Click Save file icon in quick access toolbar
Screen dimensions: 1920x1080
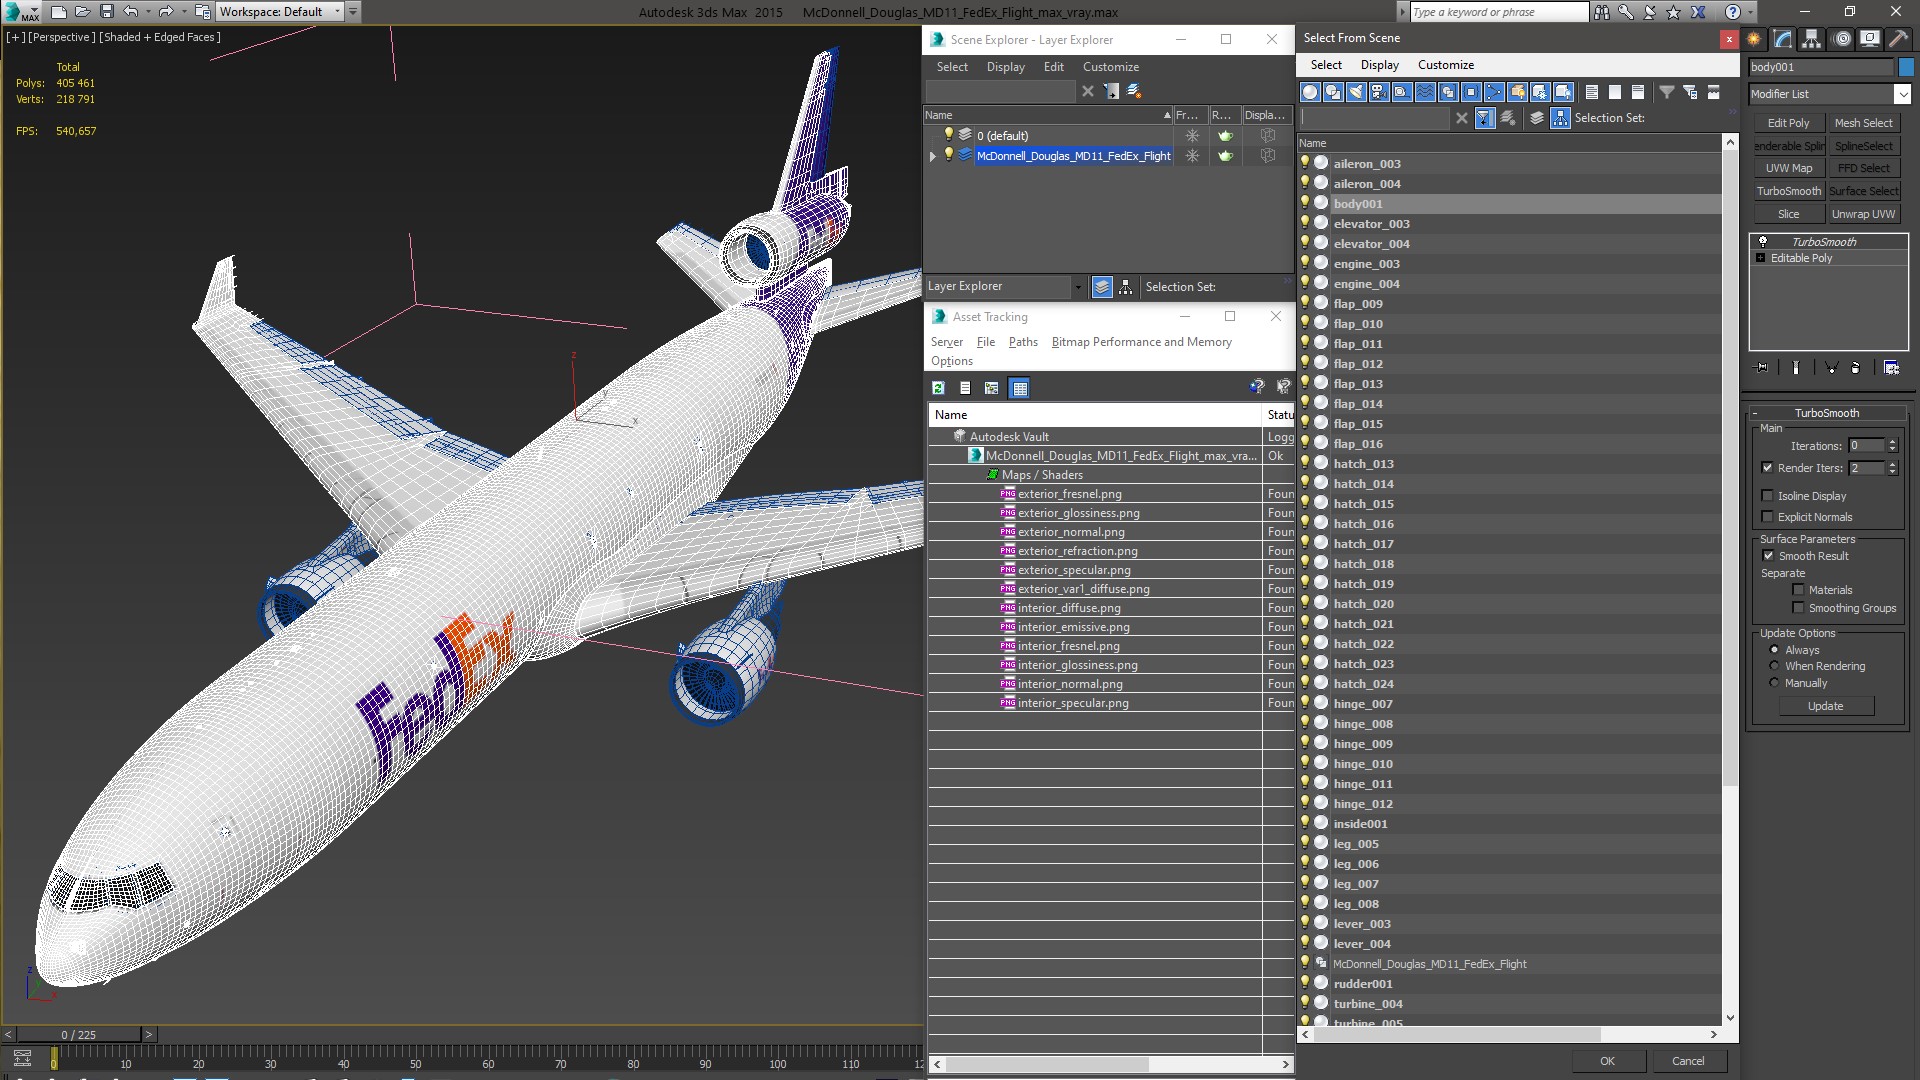(107, 12)
